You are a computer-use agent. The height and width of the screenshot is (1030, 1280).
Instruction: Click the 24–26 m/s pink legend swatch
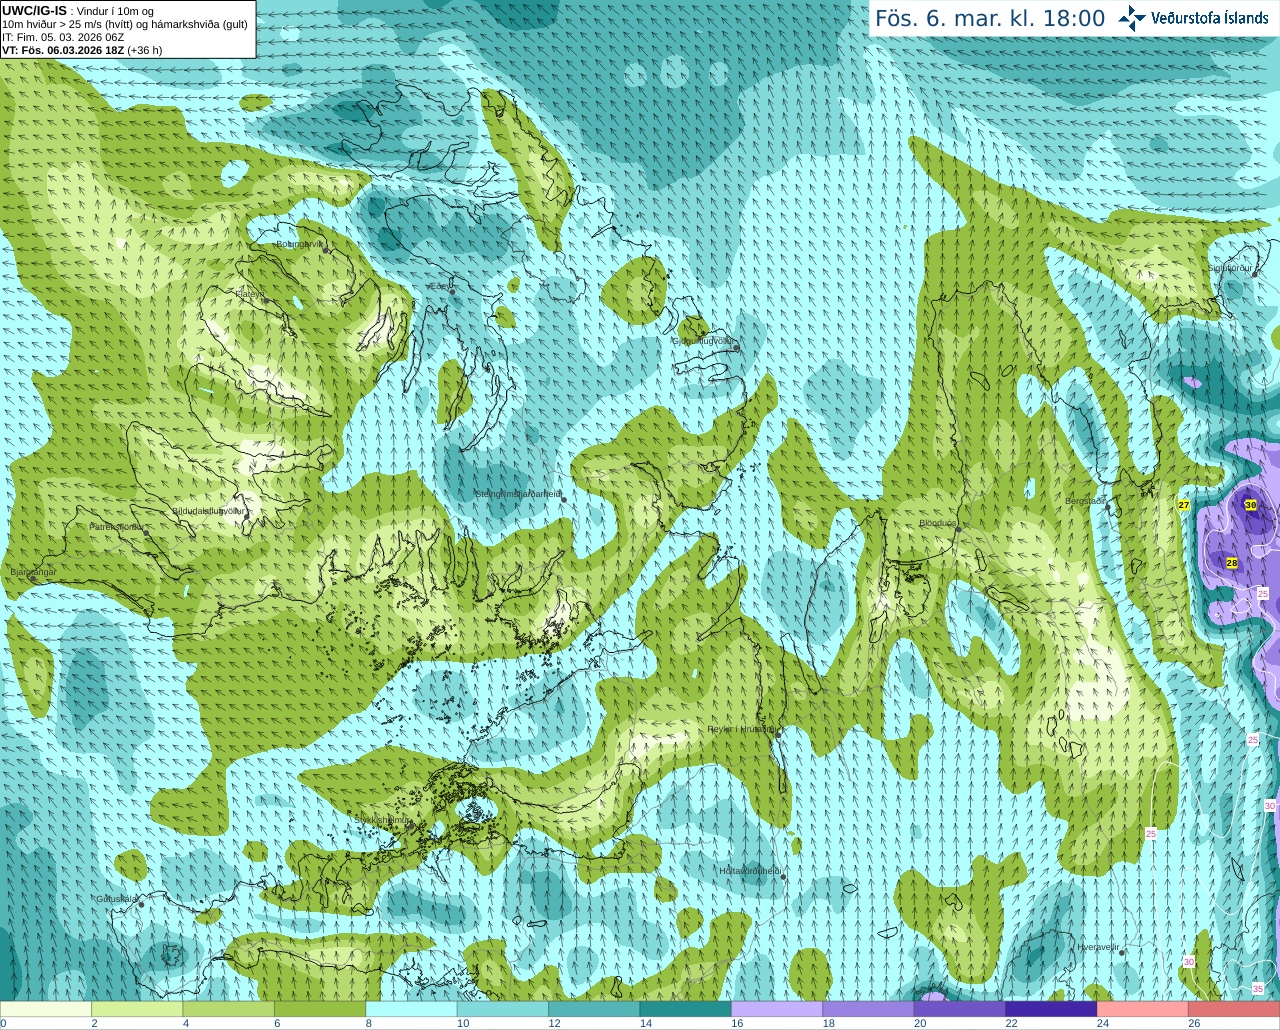1143,1009
